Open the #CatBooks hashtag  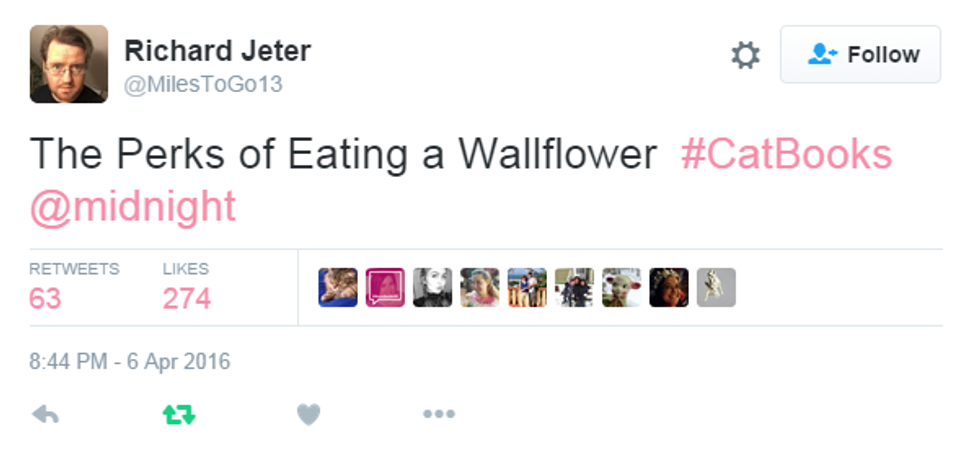coord(786,155)
